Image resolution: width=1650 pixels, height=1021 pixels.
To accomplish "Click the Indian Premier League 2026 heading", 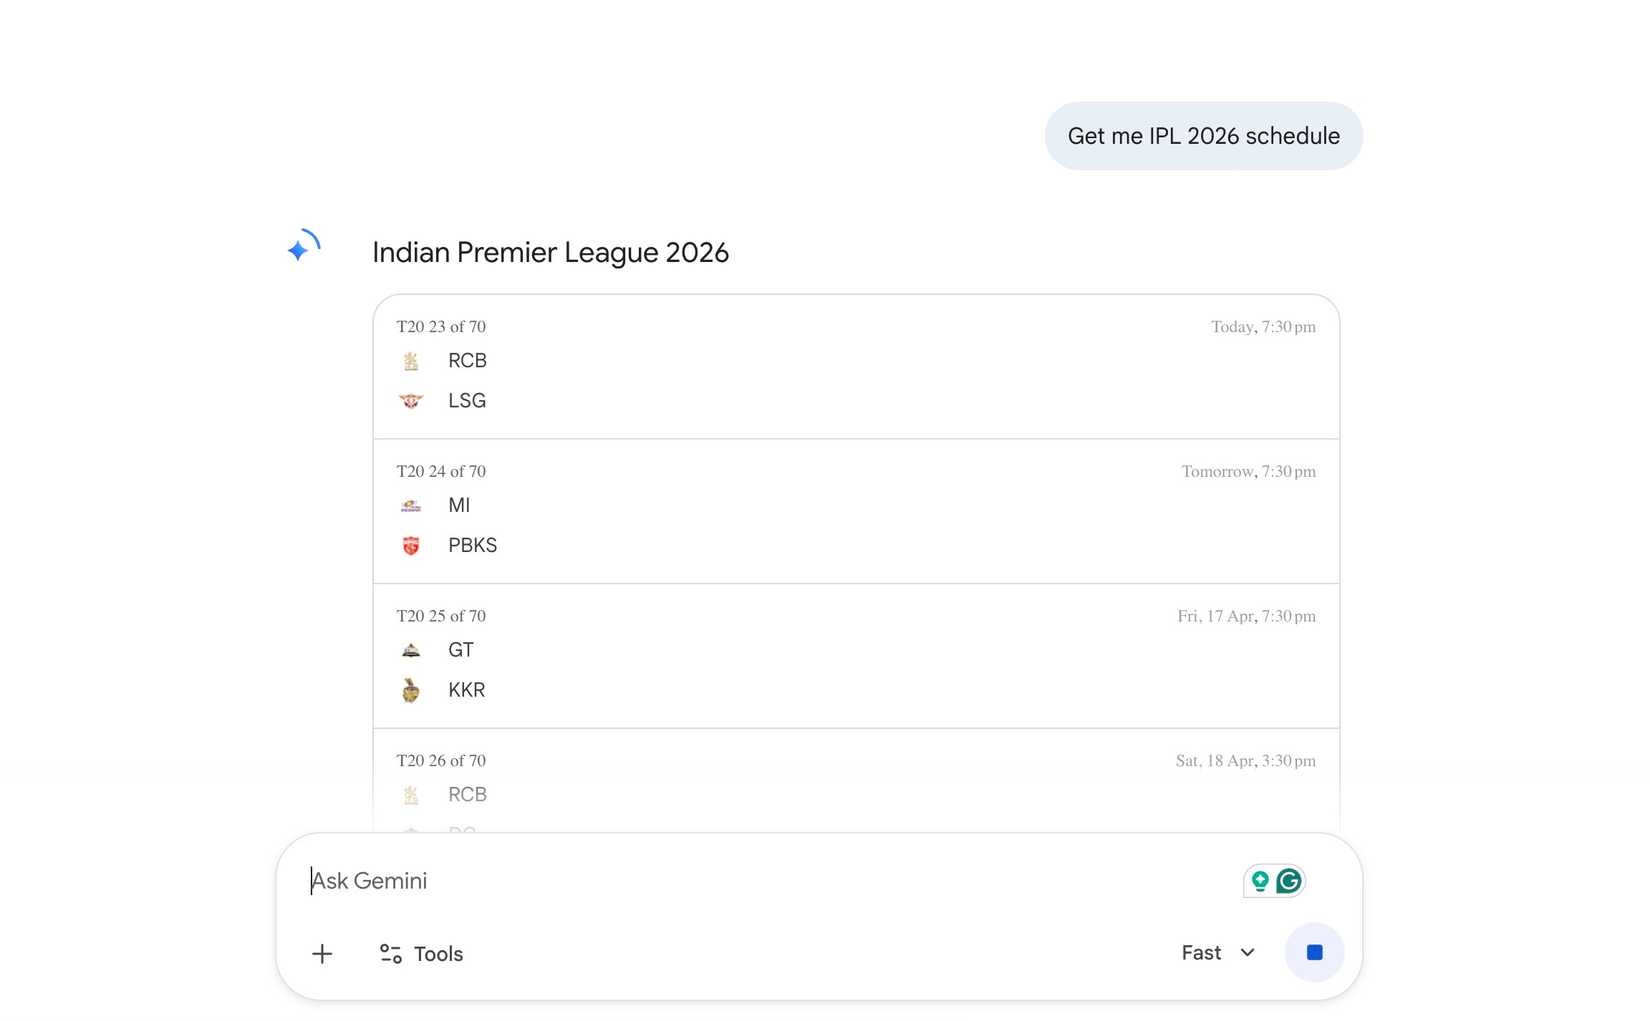I will [x=550, y=253].
